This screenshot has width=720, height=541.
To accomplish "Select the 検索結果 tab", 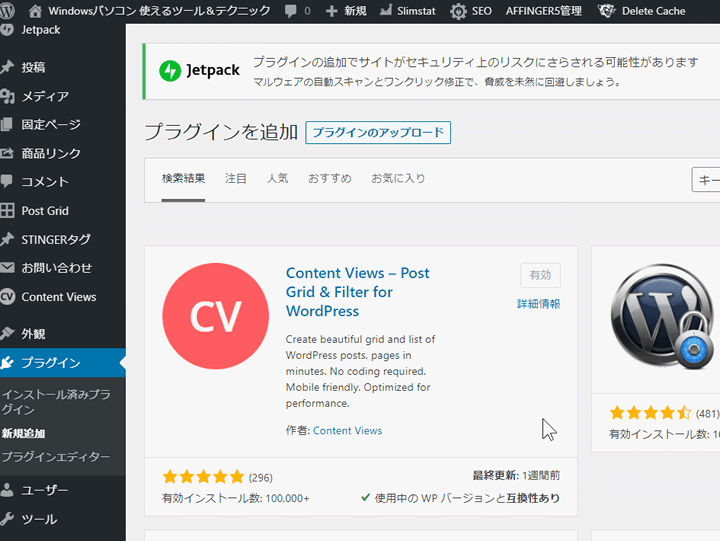I will point(183,178).
